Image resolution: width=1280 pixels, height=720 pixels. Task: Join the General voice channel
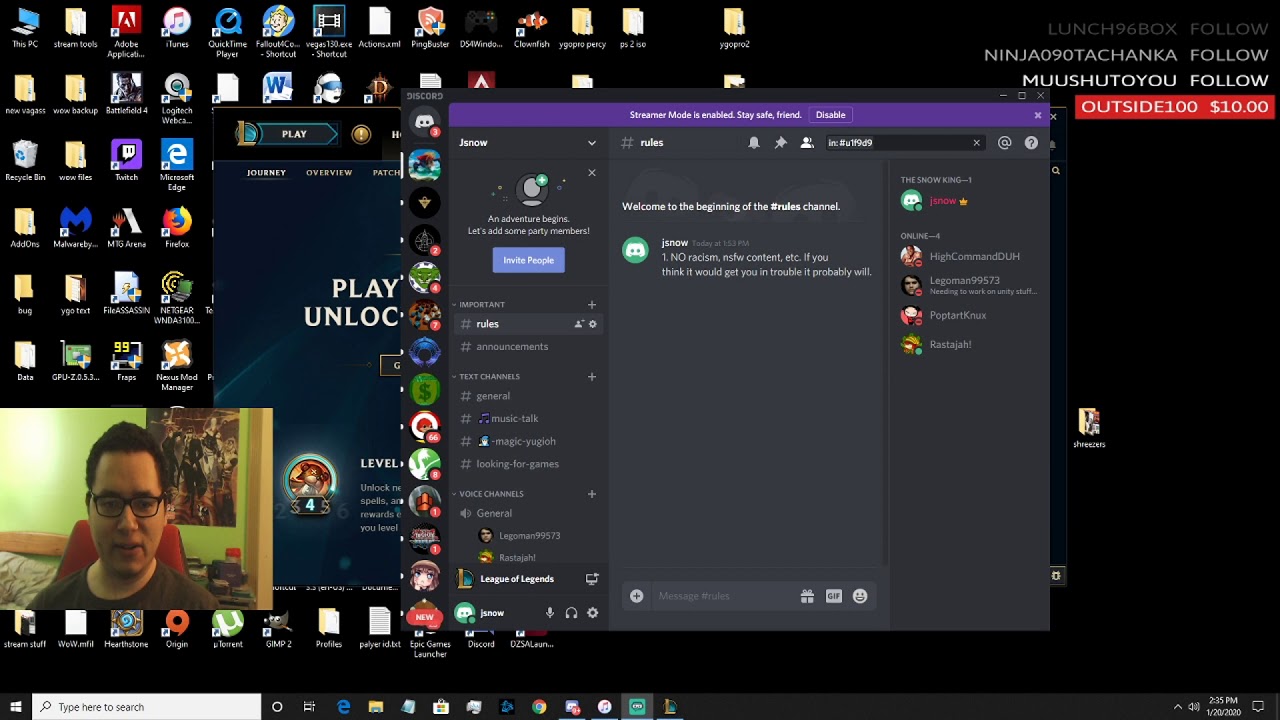tap(528, 514)
